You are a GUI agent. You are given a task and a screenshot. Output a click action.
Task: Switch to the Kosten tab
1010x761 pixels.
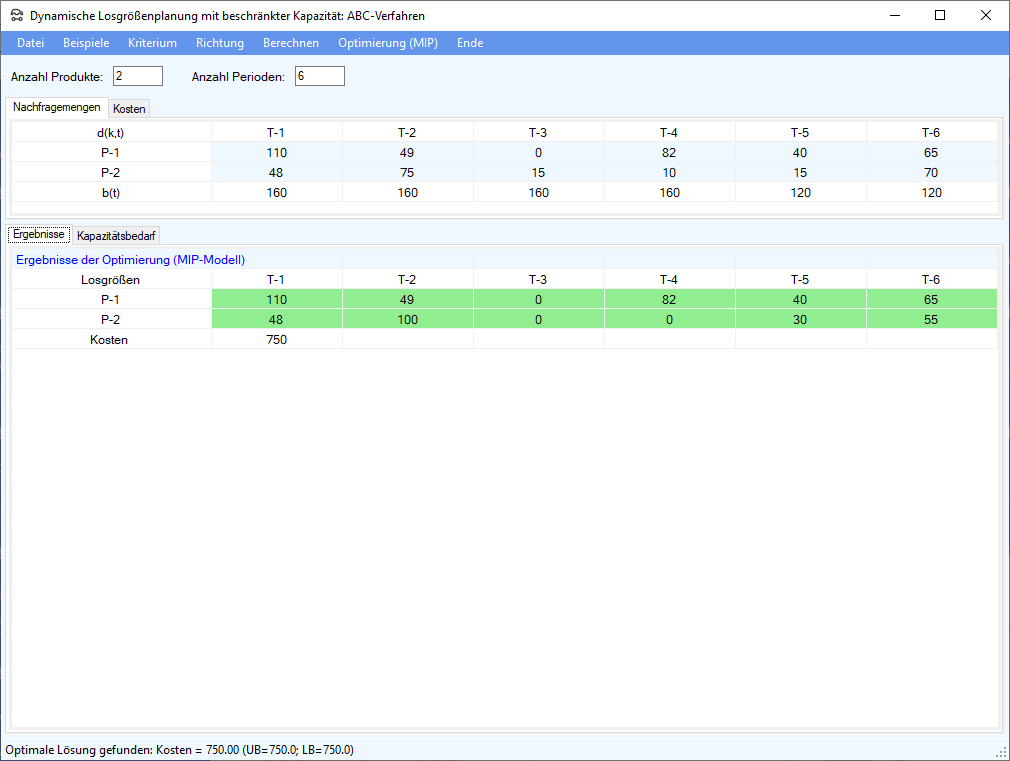tap(129, 108)
